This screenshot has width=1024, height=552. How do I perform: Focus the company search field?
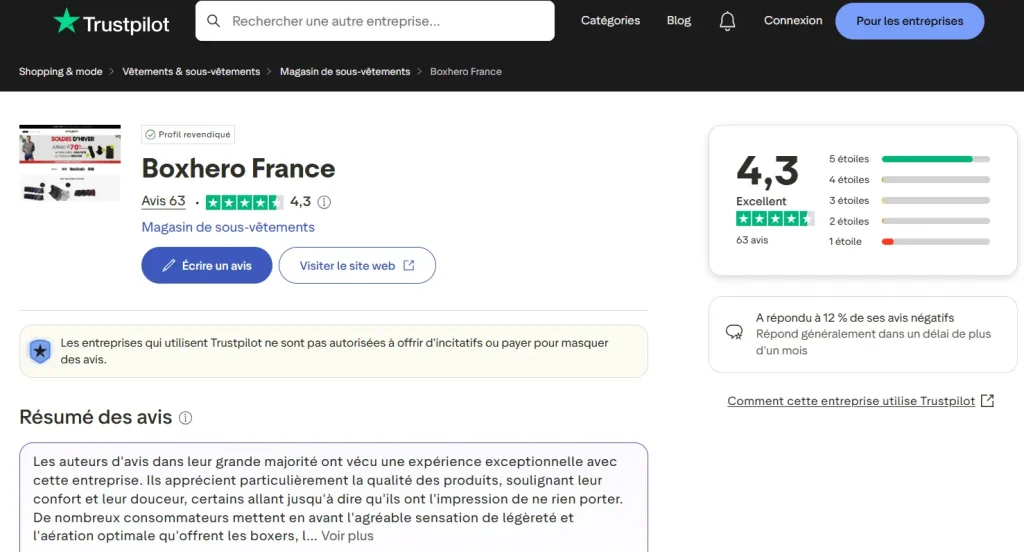click(375, 21)
